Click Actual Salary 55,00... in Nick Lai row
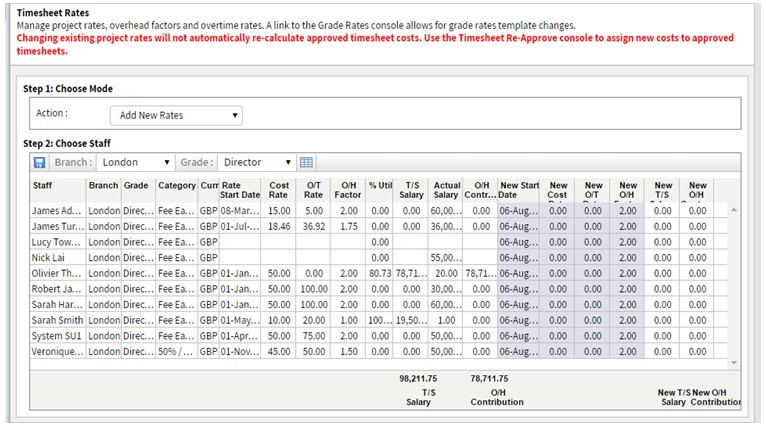Viewport: 766px width, 426px height. point(446,257)
